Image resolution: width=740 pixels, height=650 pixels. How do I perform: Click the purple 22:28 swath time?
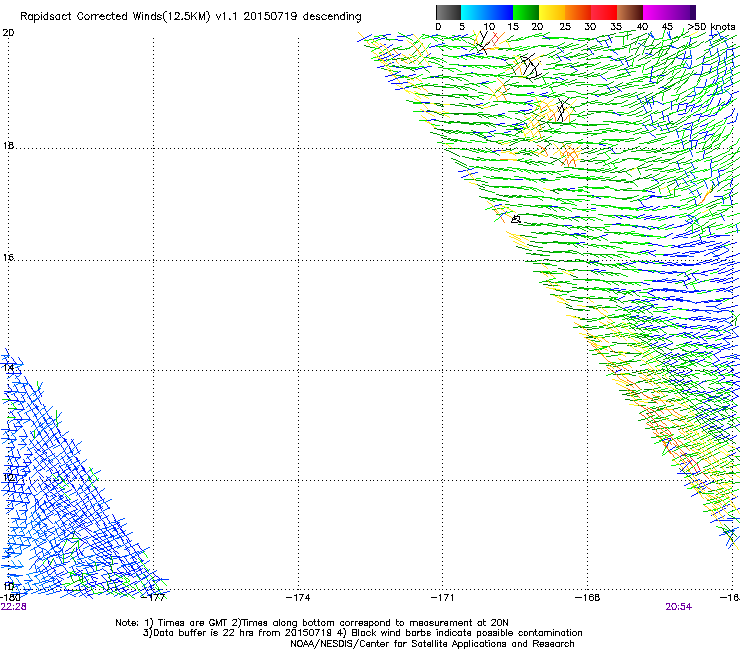click(14, 607)
